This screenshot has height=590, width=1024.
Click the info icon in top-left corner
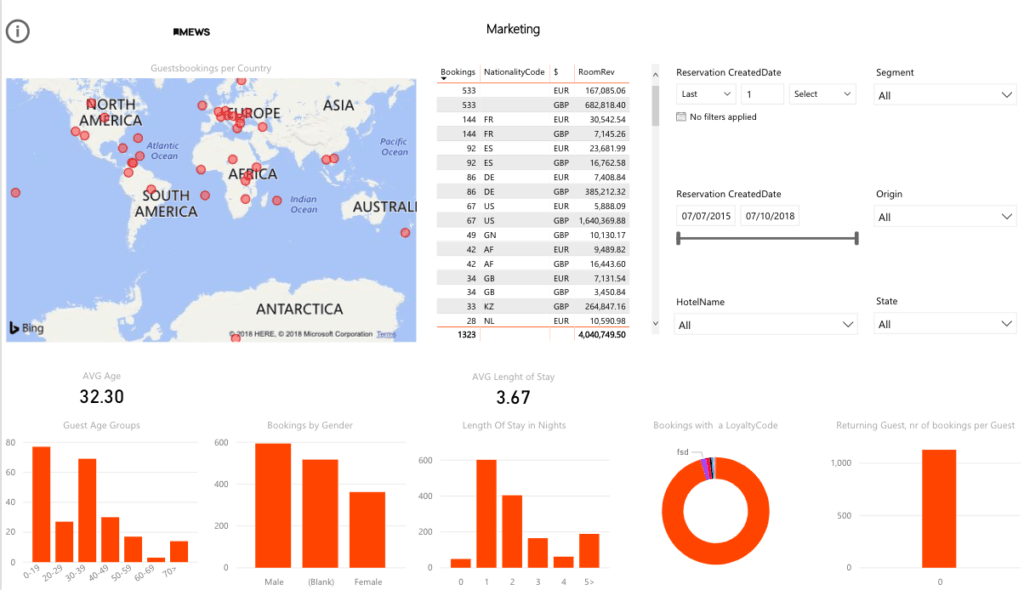tap(18, 31)
